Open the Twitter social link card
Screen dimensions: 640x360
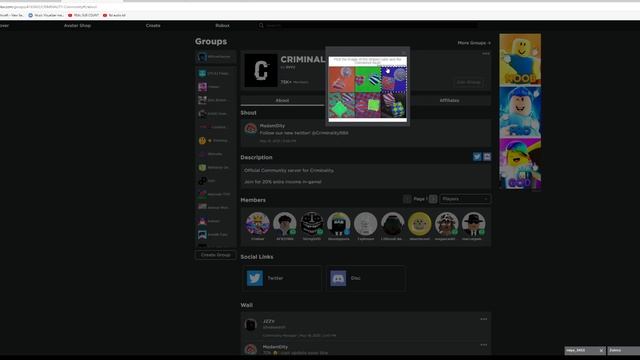pyautogui.click(x=281, y=278)
